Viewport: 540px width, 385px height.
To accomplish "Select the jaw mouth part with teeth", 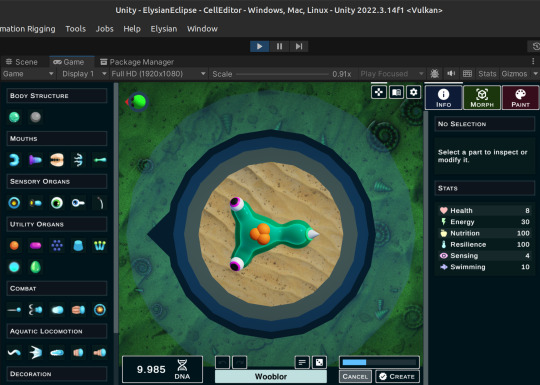I will (x=57, y=160).
